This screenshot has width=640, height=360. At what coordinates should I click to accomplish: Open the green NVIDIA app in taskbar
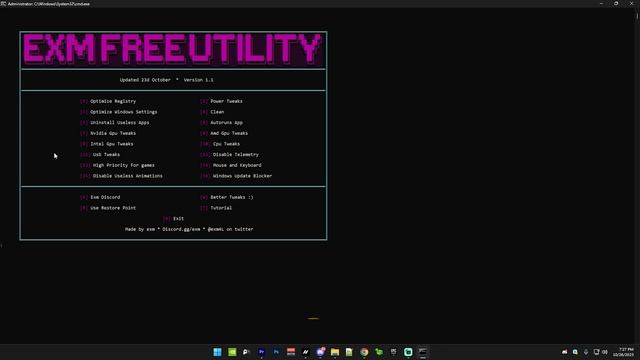pyautogui.click(x=232, y=352)
